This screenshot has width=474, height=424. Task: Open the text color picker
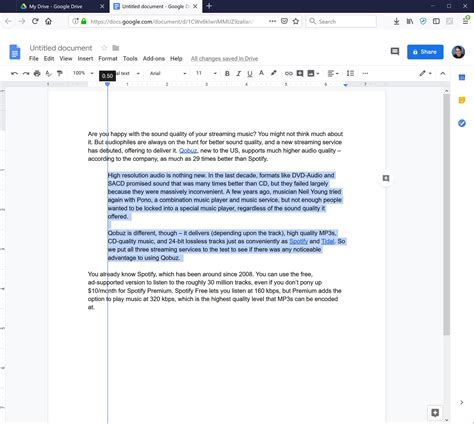pyautogui.click(x=261, y=73)
